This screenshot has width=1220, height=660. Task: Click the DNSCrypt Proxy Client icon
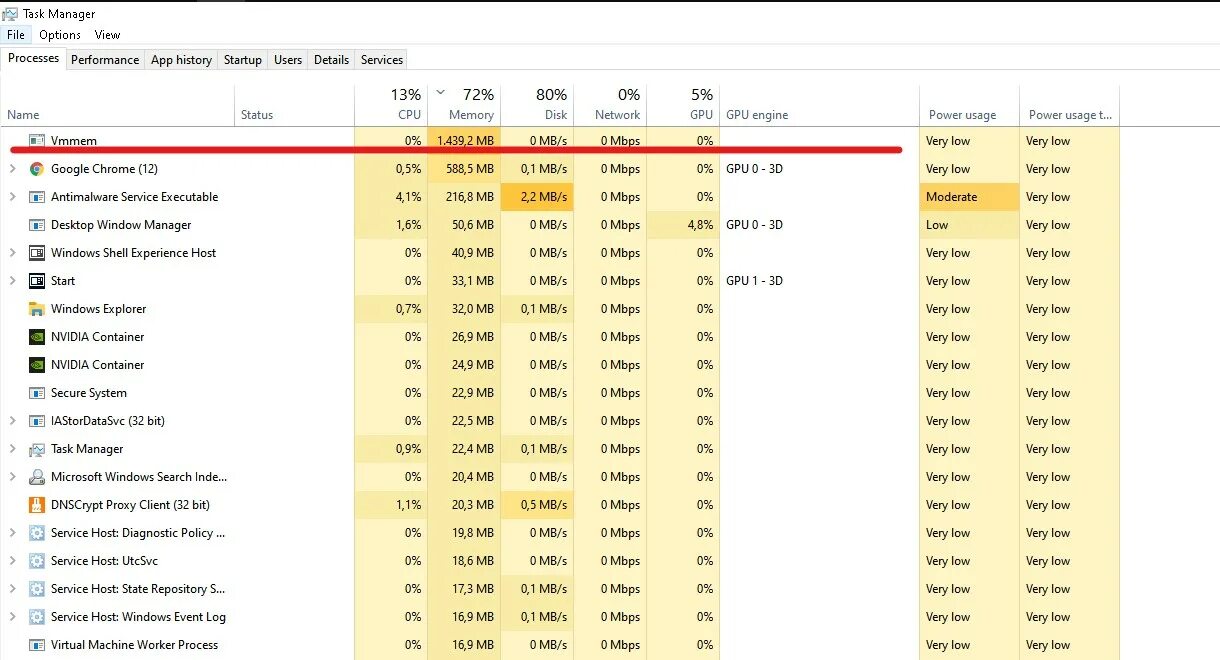tap(37, 505)
